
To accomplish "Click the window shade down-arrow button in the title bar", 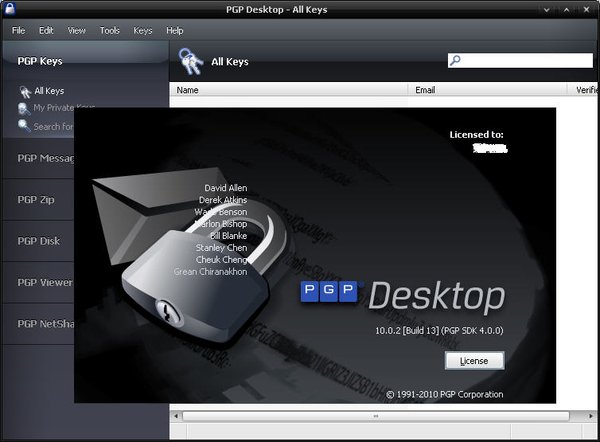I will pyautogui.click(x=547, y=10).
